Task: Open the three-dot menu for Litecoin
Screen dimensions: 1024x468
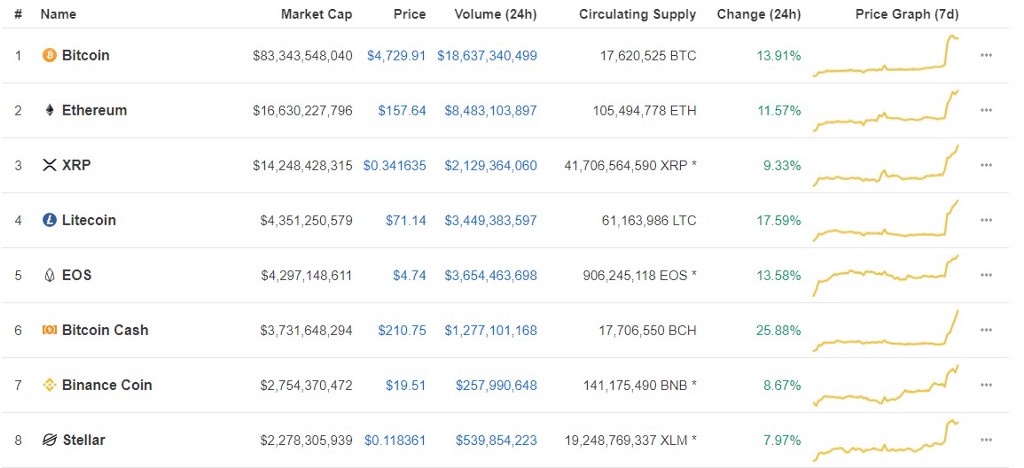Action: pos(986,220)
